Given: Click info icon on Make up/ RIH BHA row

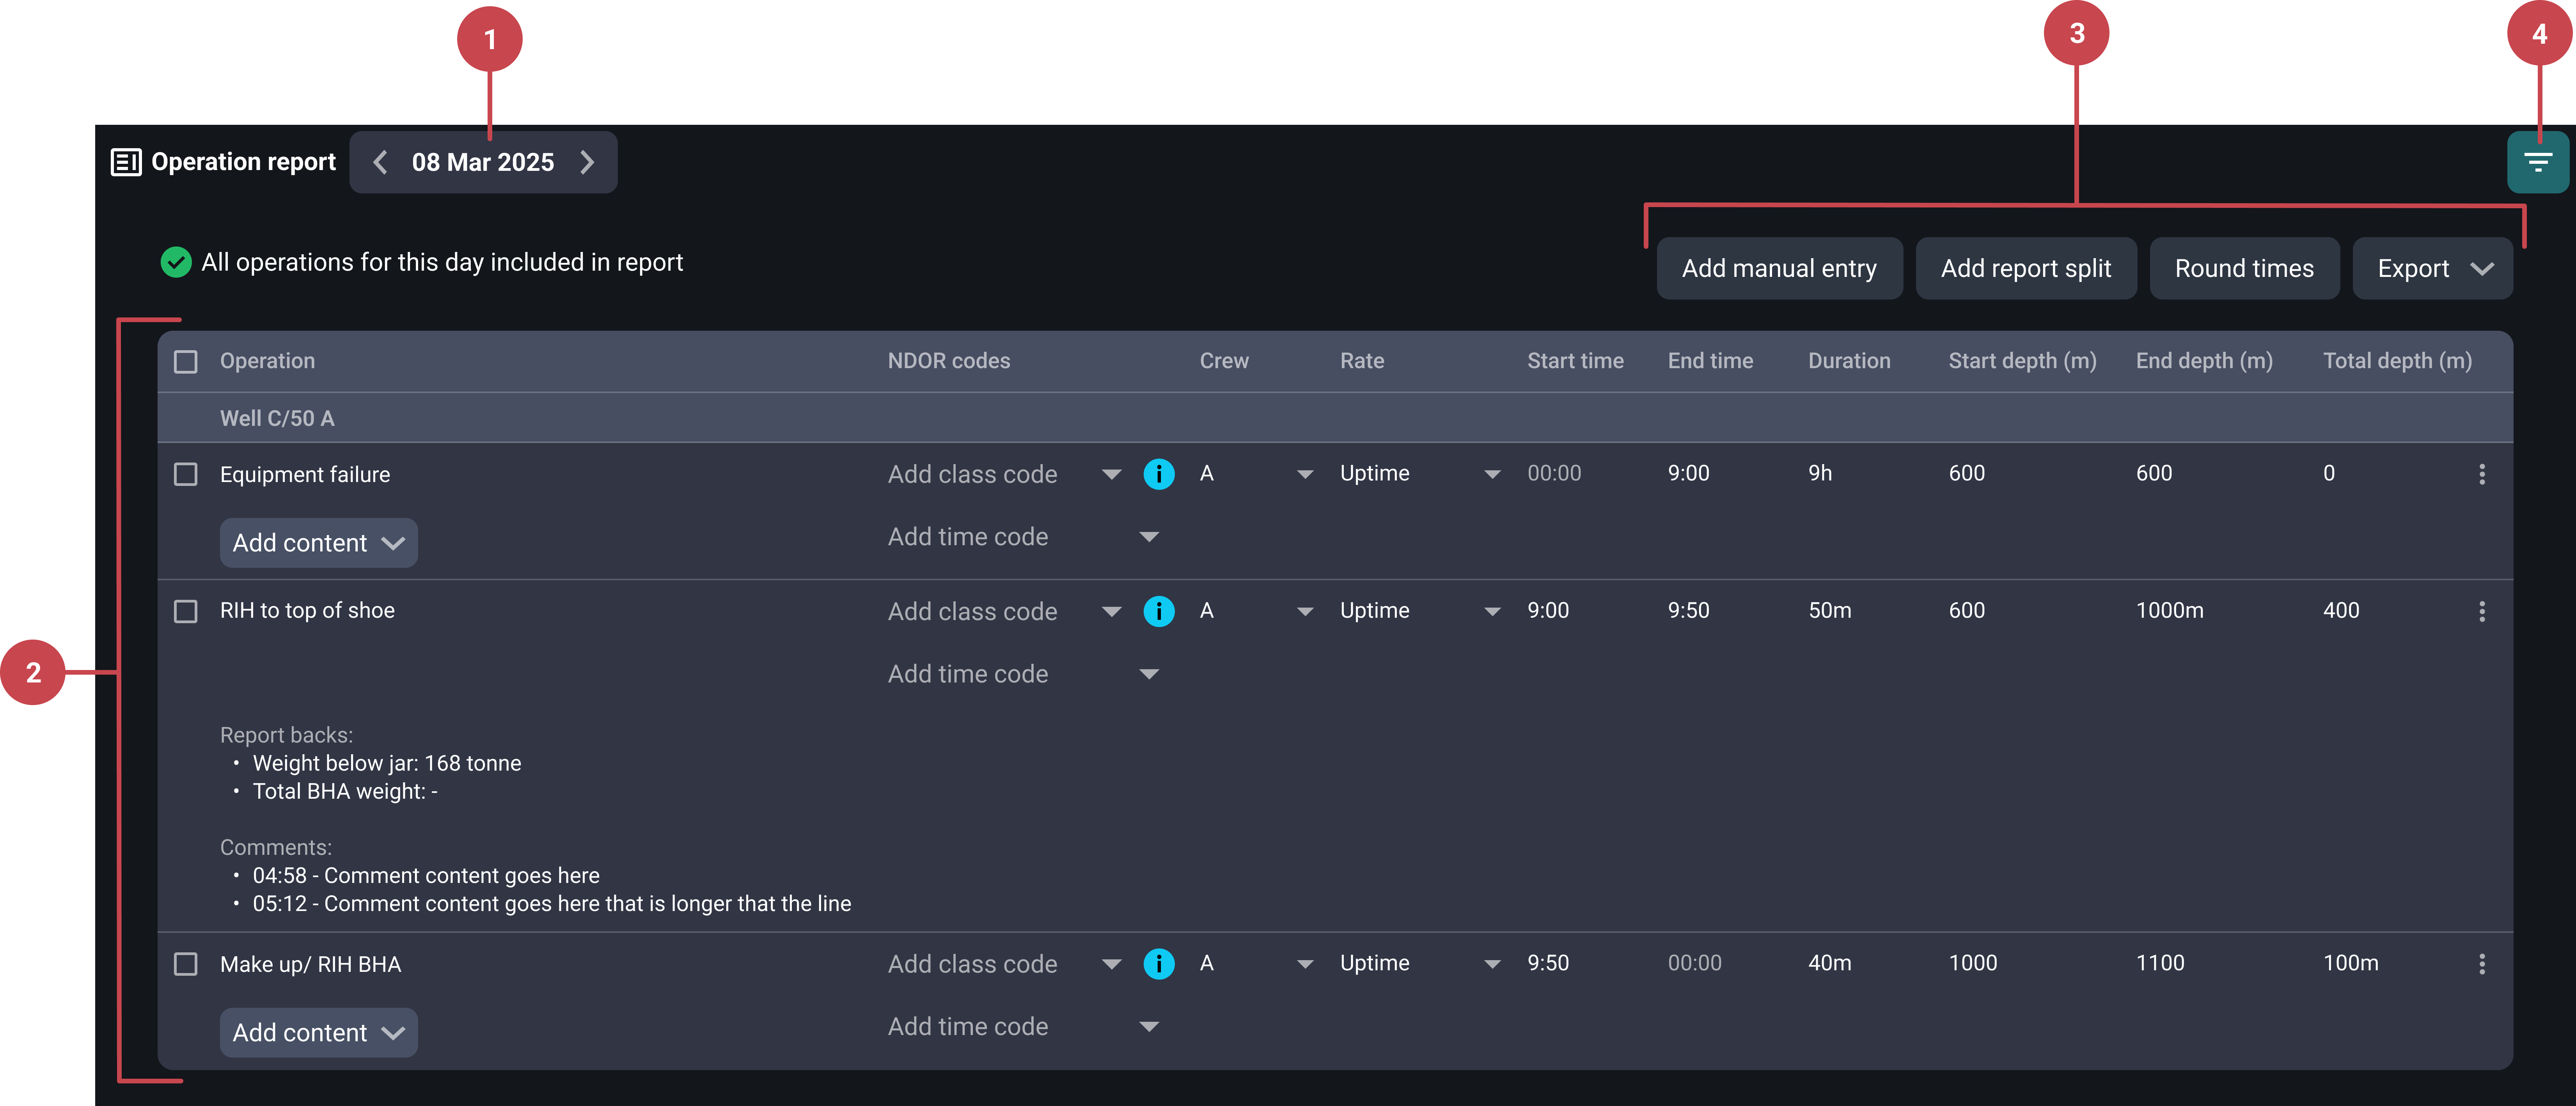Looking at the screenshot, I should point(1158,964).
